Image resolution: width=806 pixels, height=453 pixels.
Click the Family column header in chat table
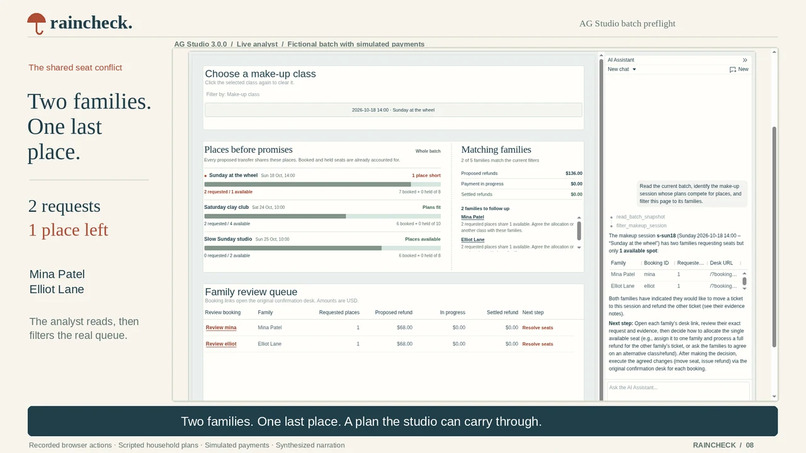click(x=618, y=263)
